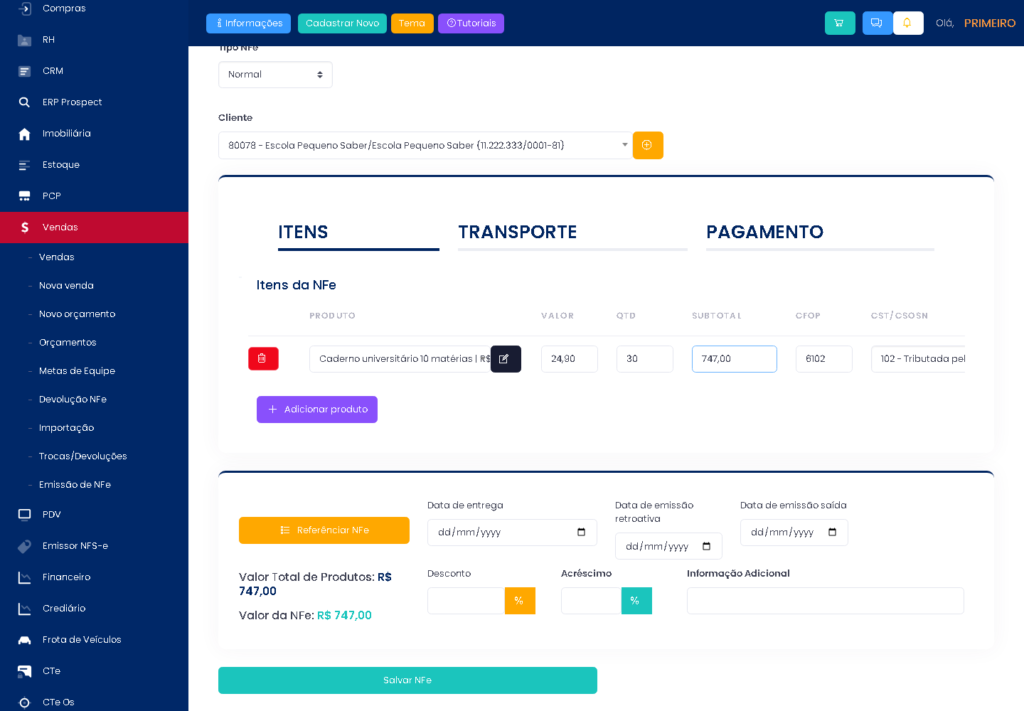Expand the Cliente selection dropdown

point(425,145)
